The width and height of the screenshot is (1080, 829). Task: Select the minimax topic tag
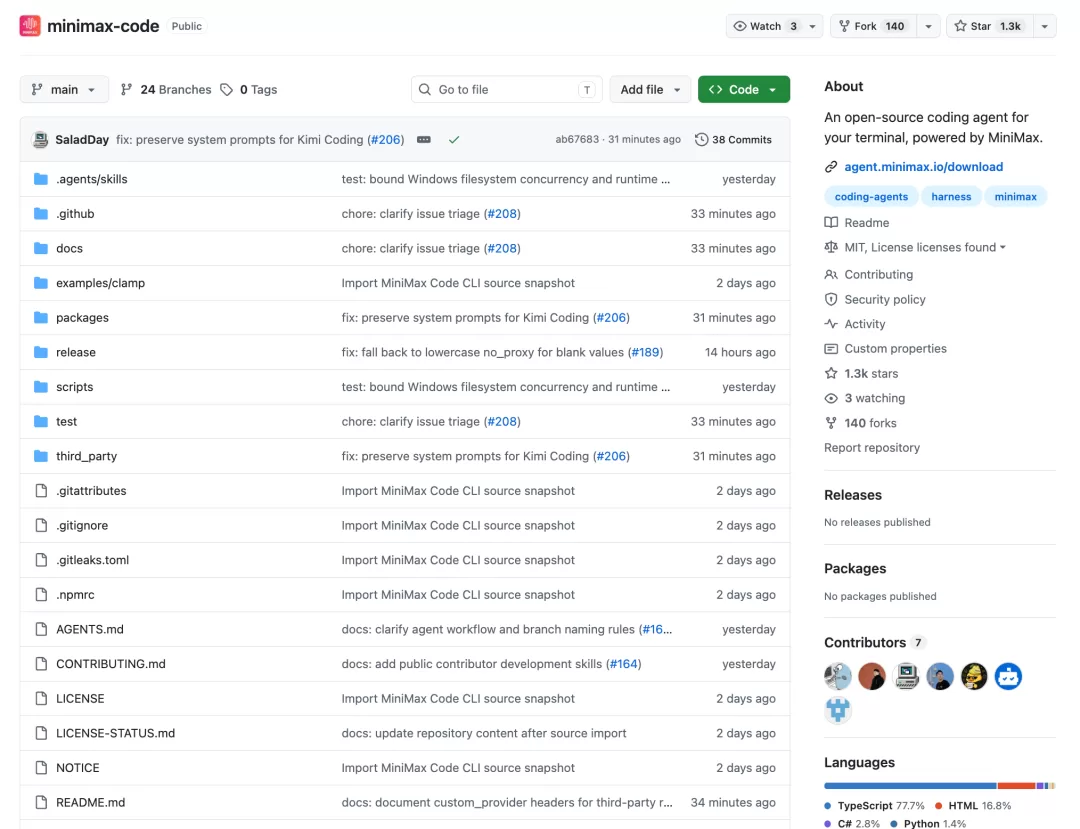pyautogui.click(x=1015, y=196)
